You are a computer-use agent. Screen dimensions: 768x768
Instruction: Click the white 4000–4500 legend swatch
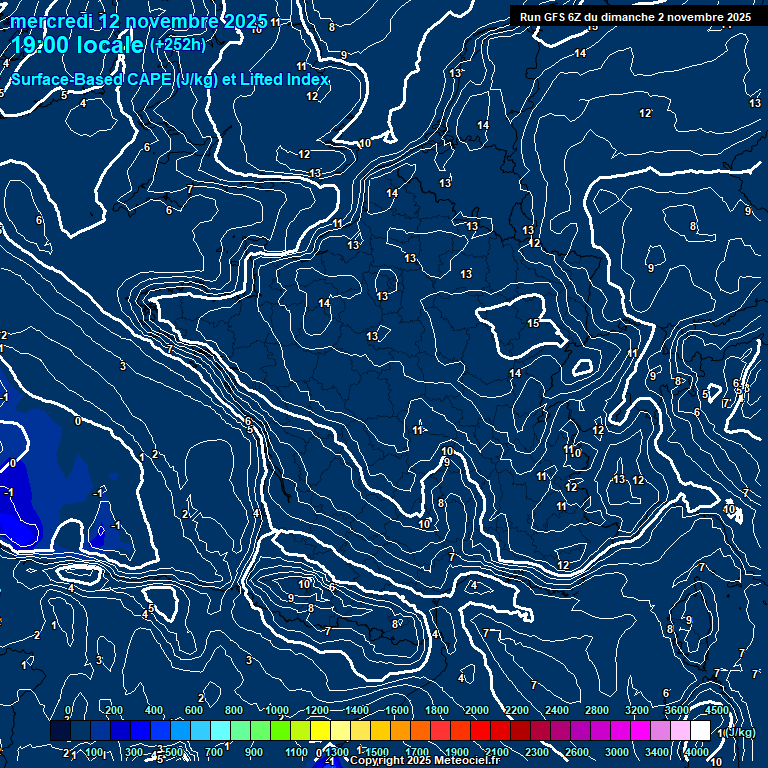[x=700, y=730]
